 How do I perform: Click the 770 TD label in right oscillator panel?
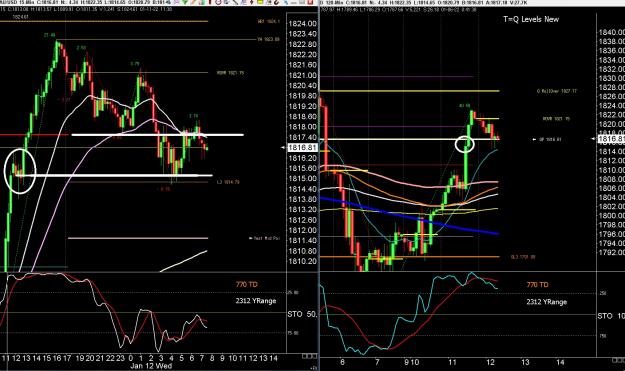coord(537,285)
